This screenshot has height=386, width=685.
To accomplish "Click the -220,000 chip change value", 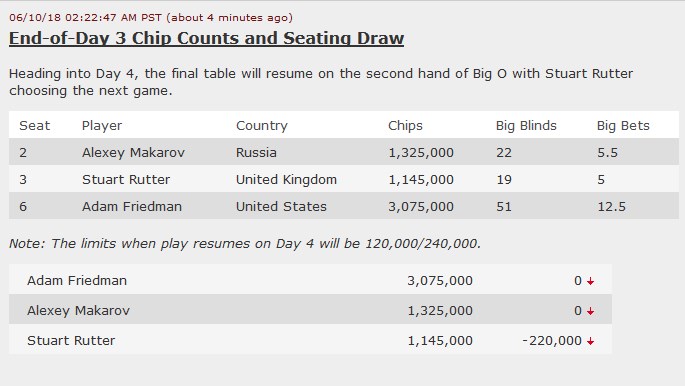I will point(552,341).
